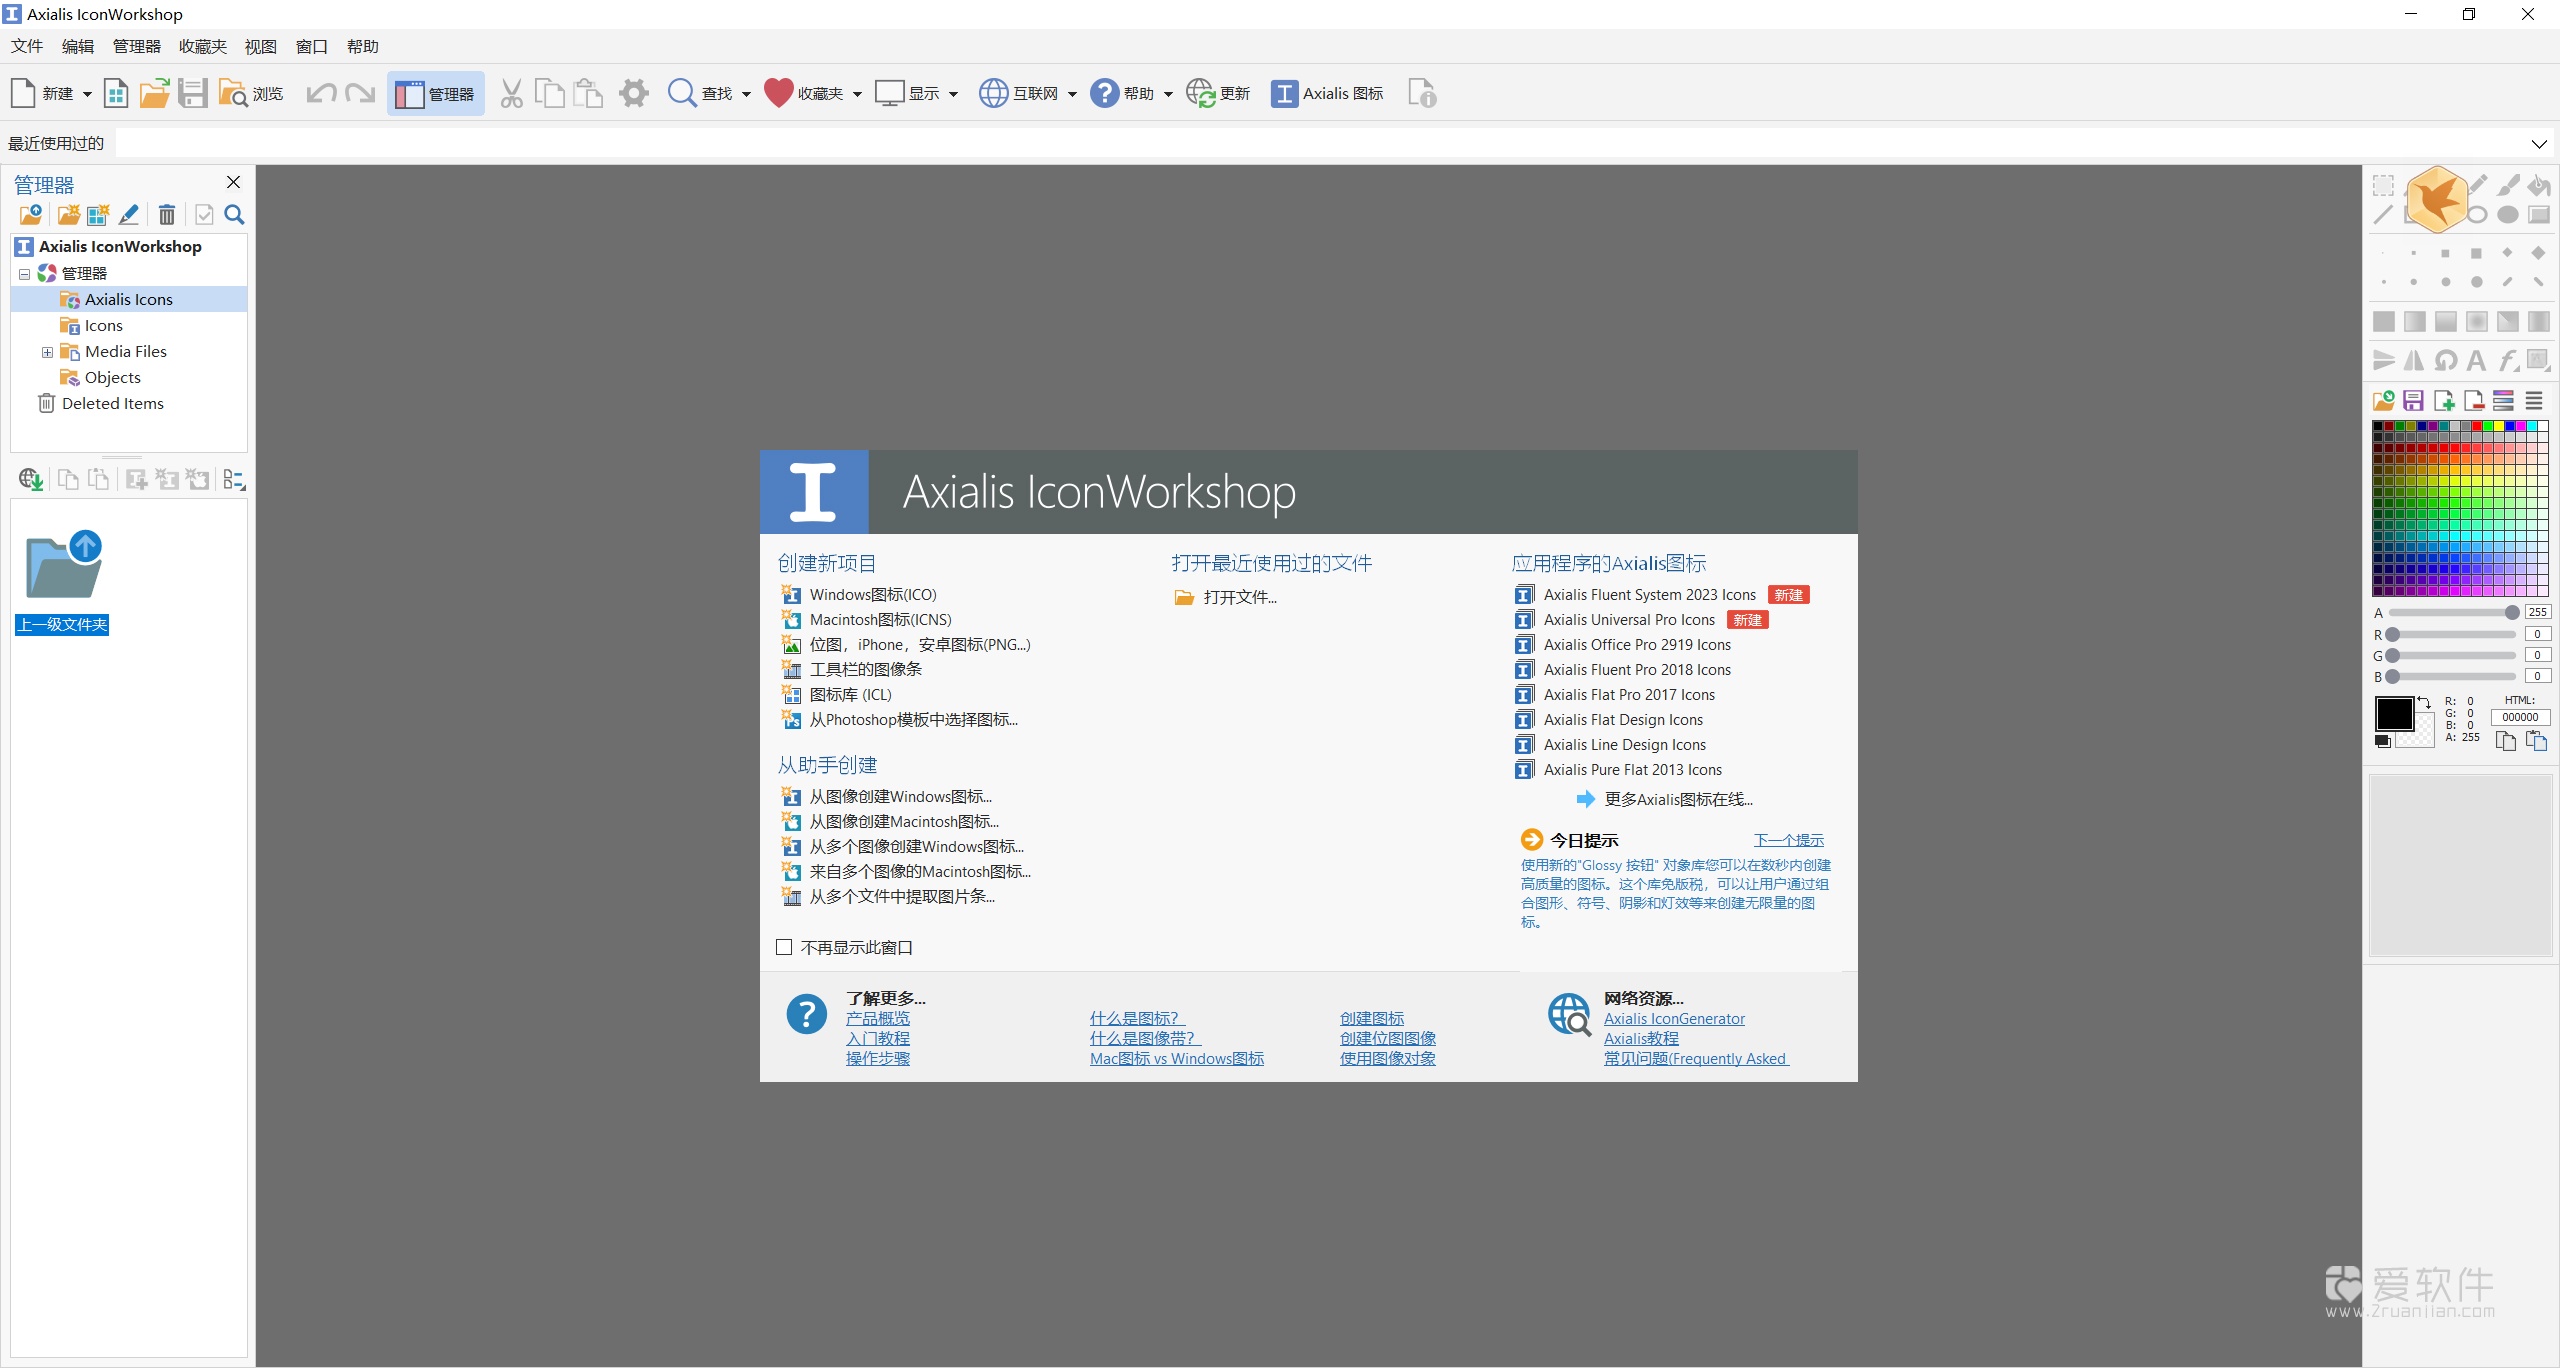This screenshot has height=1368, width=2560.
Task: Open the 最近使用过的 dropdown chevron
Action: (2538, 144)
